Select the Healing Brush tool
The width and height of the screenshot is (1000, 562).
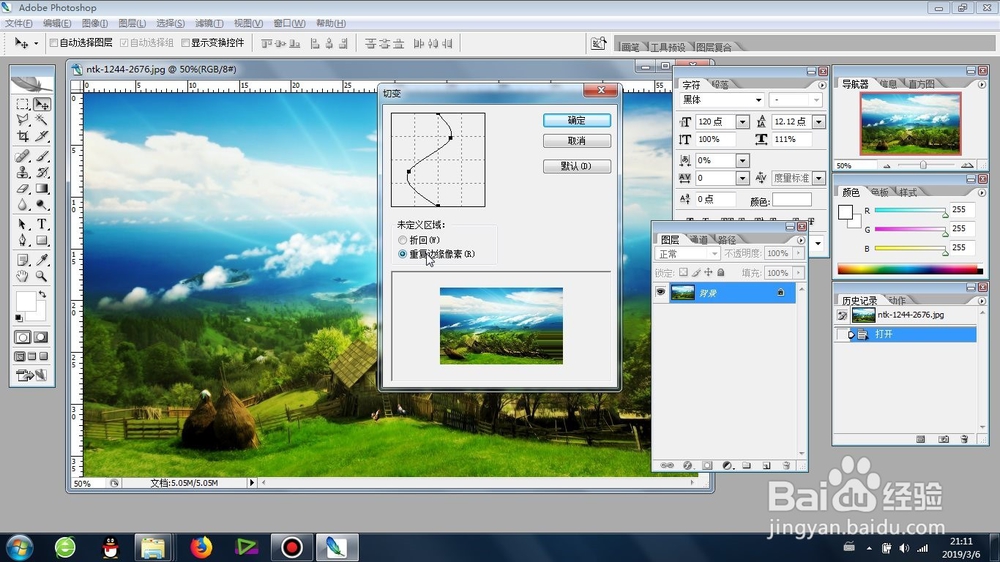[x=23, y=156]
